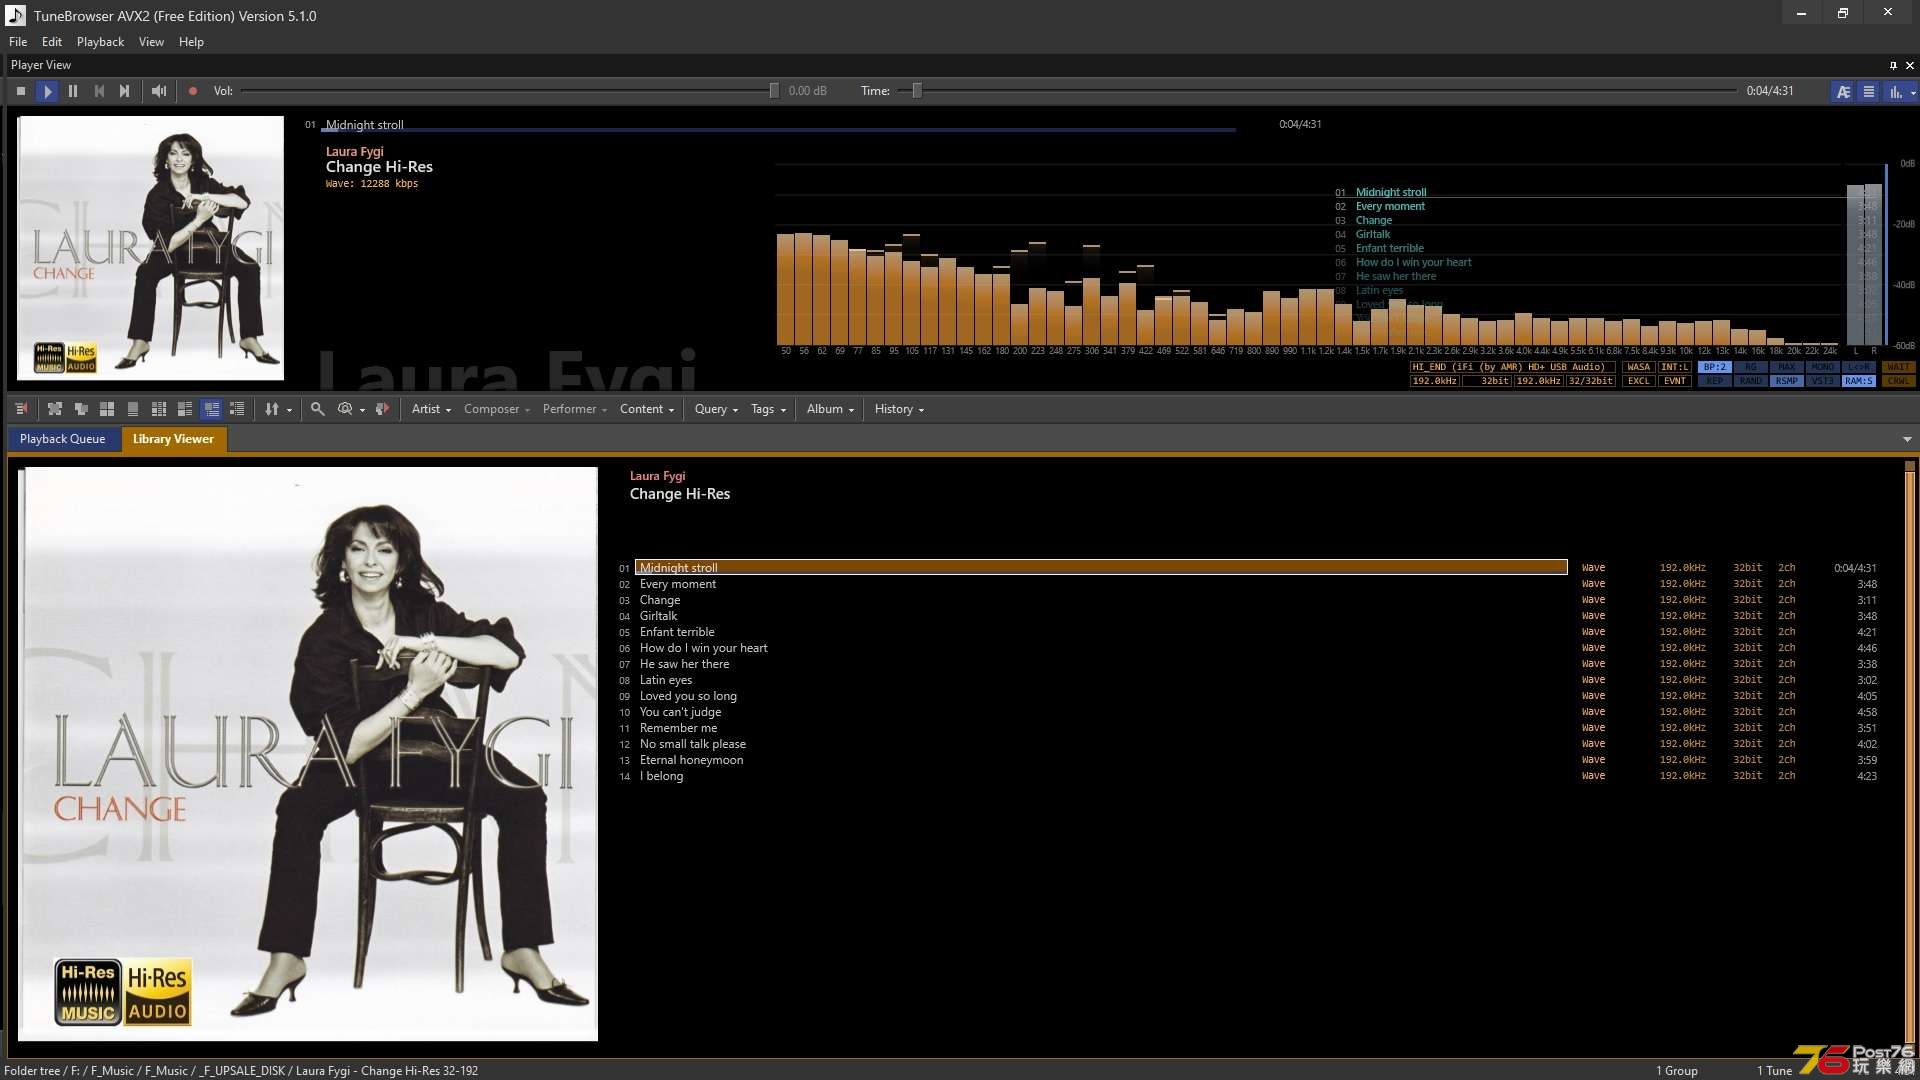Click the red record icon
This screenshot has height=1080, width=1920.
pos(193,91)
